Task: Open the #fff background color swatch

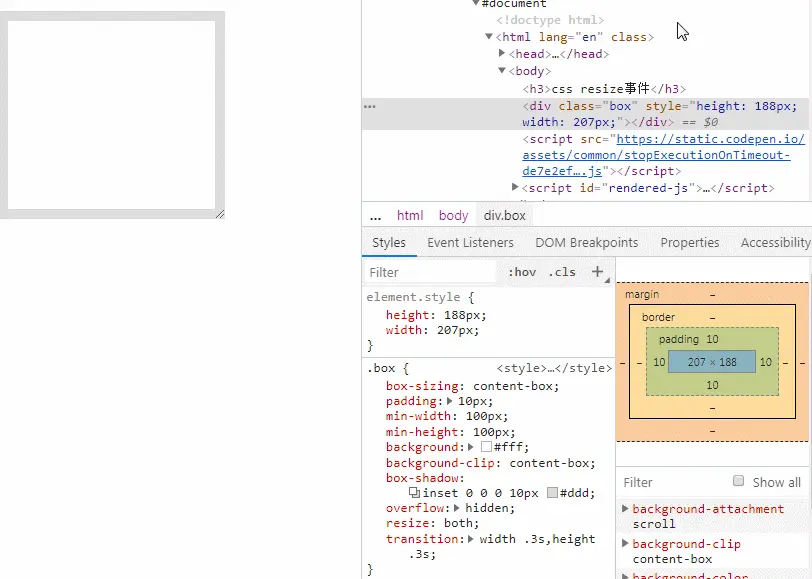Action: click(486, 446)
